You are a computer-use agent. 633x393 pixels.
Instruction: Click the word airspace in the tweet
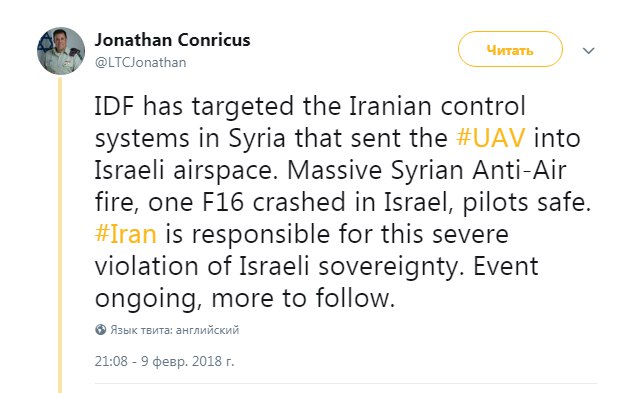224,172
